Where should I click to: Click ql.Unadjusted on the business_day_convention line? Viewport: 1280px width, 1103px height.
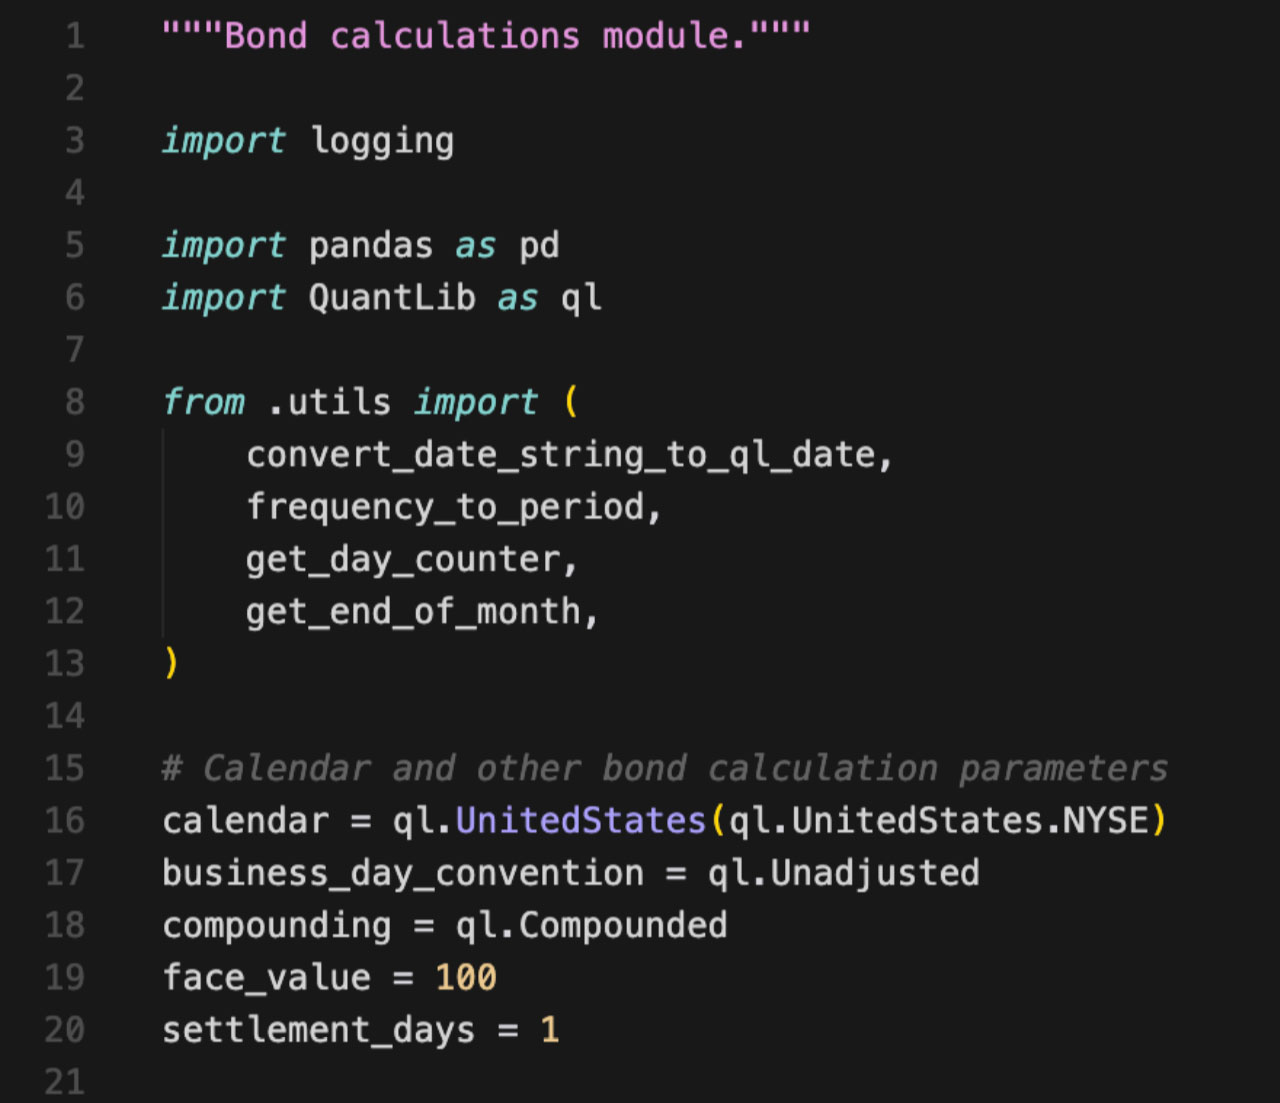(843, 873)
